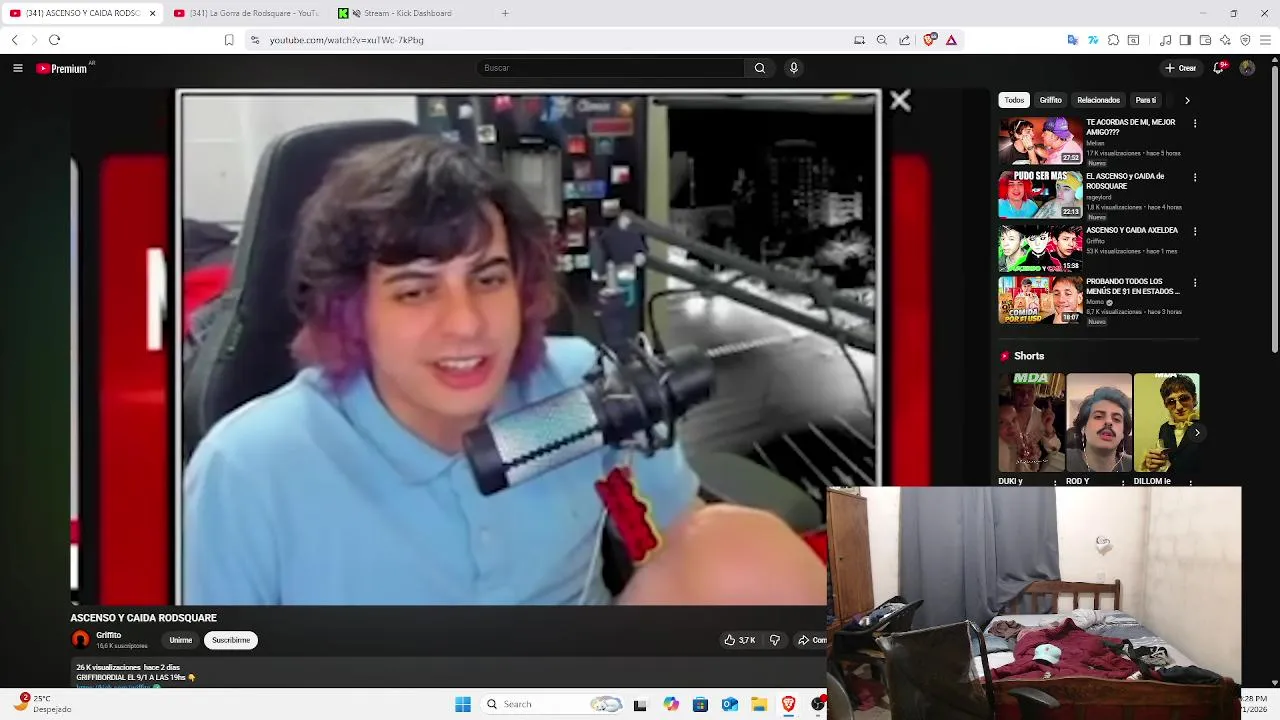This screenshot has width=1280, height=720.
Task: Open Brave Leo AI sparkle icon
Action: tap(1225, 40)
